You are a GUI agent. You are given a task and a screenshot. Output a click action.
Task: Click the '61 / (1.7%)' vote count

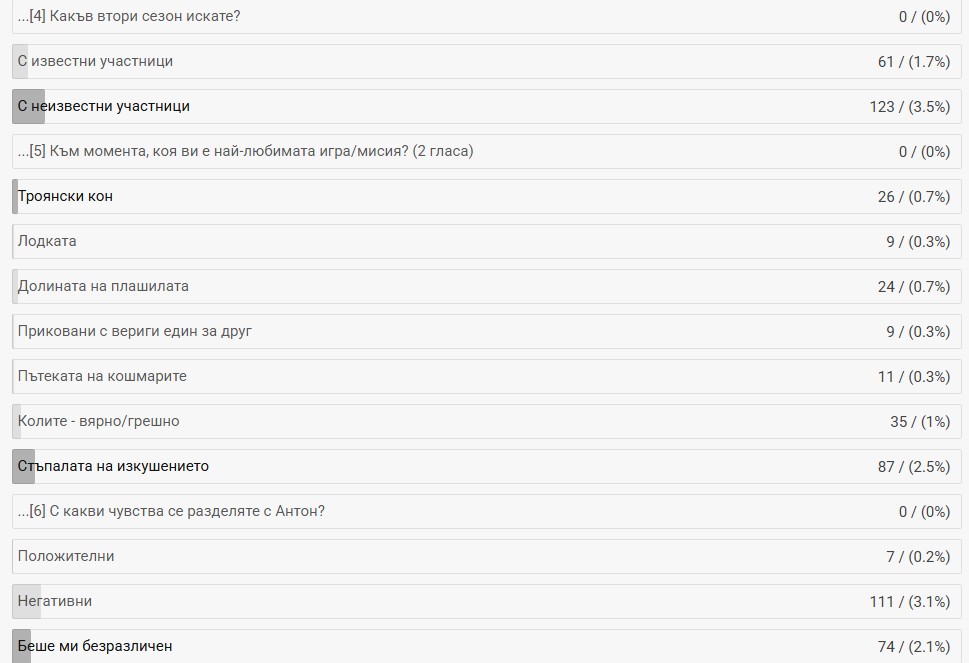[x=913, y=62]
